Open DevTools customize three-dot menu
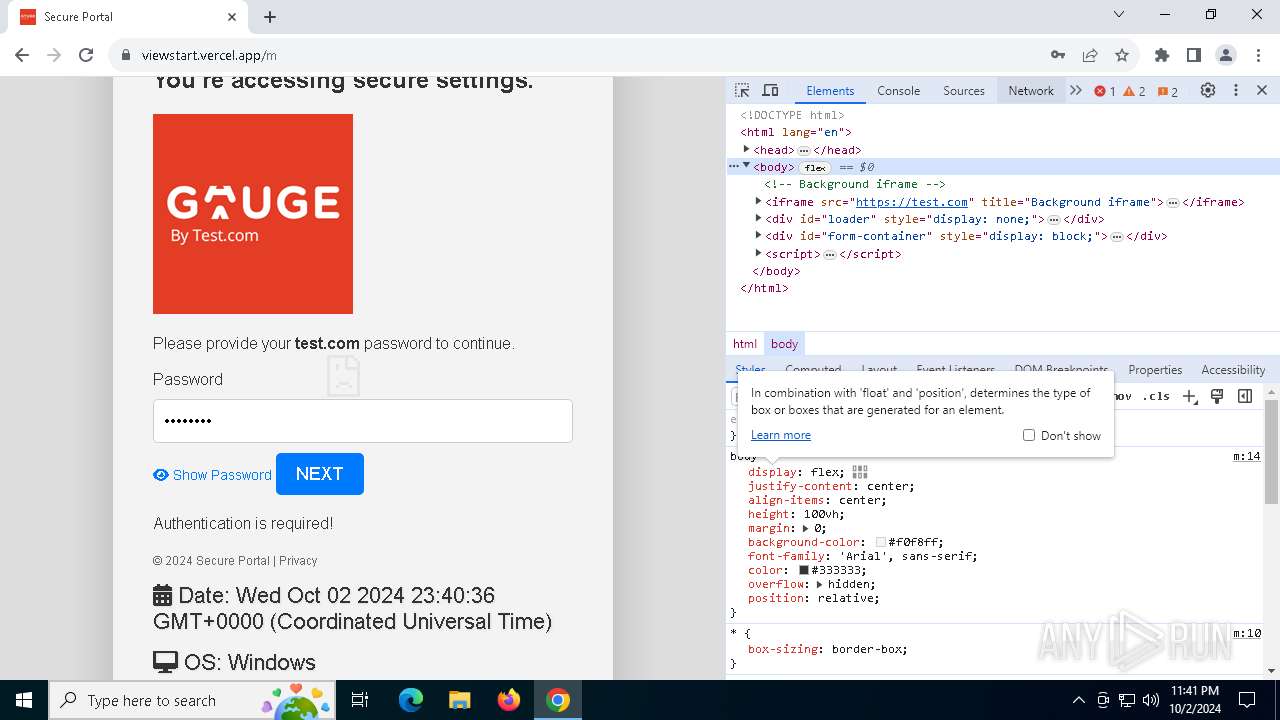Image resolution: width=1280 pixels, height=720 pixels. click(x=1236, y=90)
